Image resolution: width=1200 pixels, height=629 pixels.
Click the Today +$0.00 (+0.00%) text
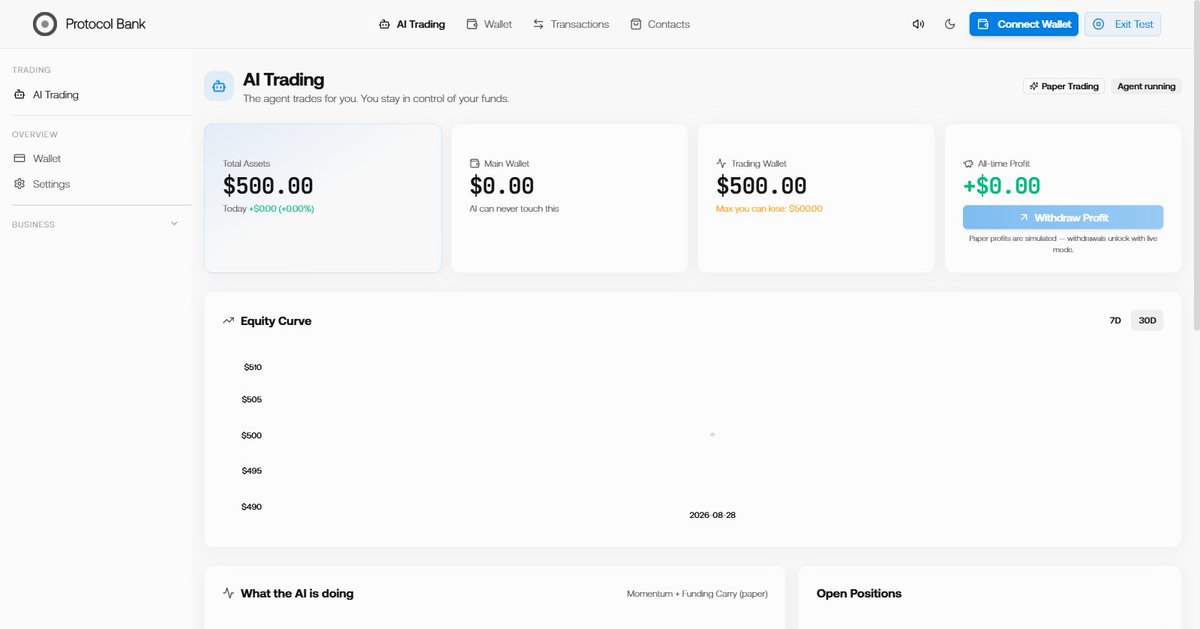coord(268,209)
